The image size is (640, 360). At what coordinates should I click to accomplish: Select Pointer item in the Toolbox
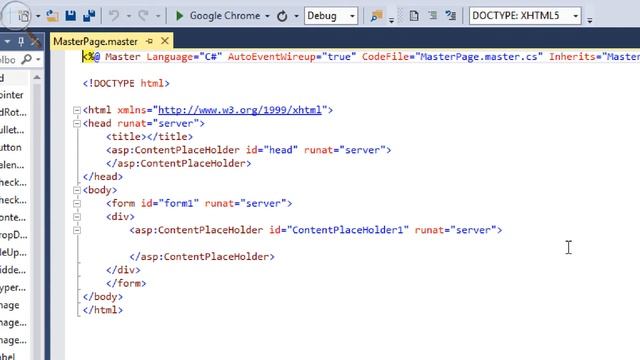[x=12, y=95]
